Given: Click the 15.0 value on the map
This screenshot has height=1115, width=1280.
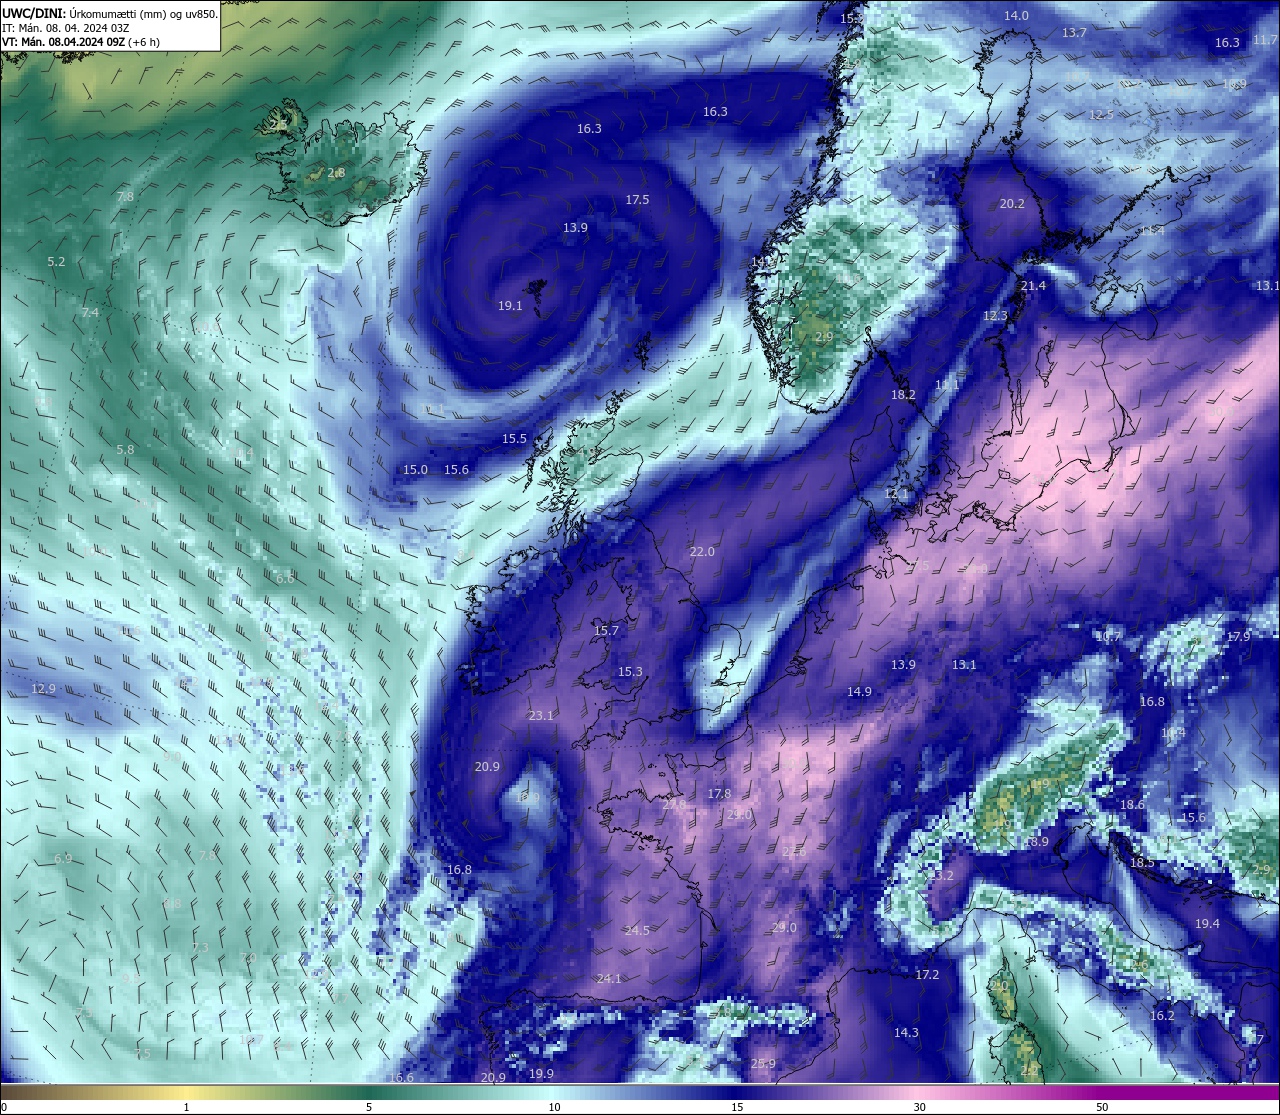Looking at the screenshot, I should point(415,470).
